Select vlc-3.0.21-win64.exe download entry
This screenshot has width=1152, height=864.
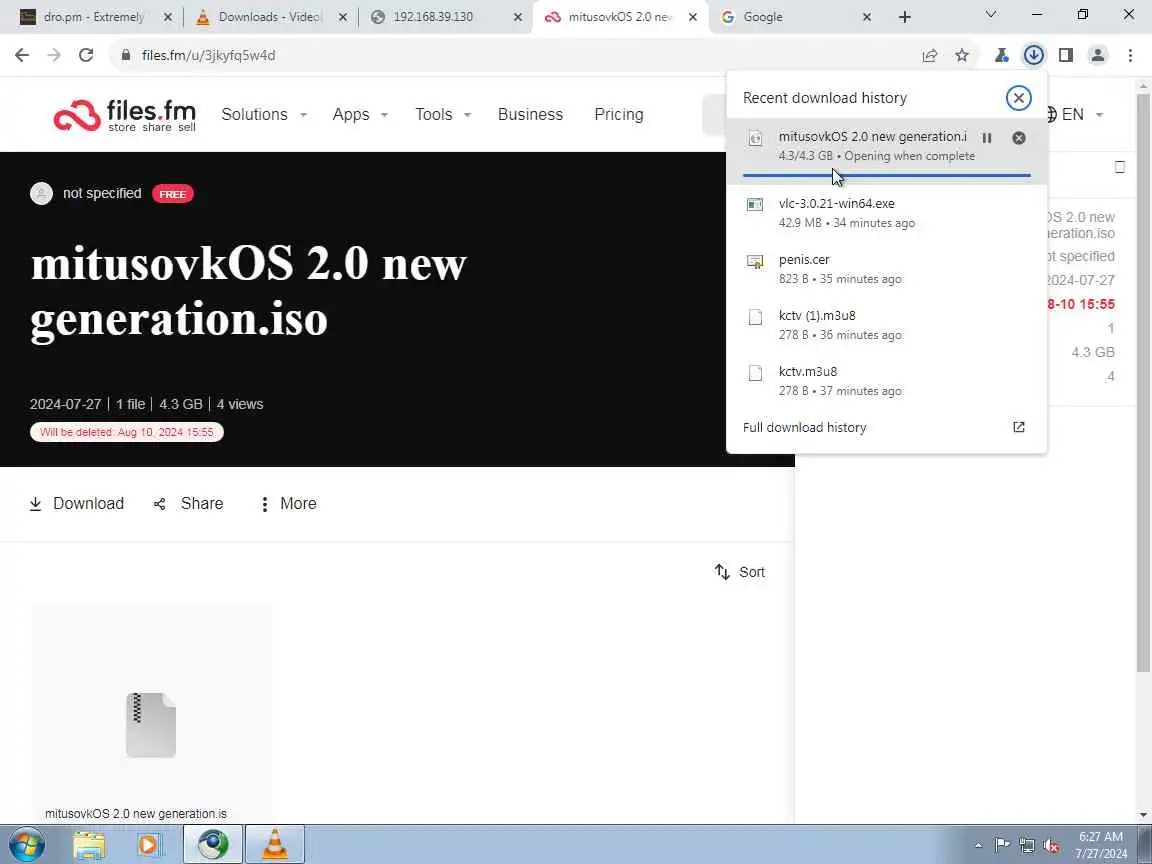pyautogui.click(x=886, y=212)
